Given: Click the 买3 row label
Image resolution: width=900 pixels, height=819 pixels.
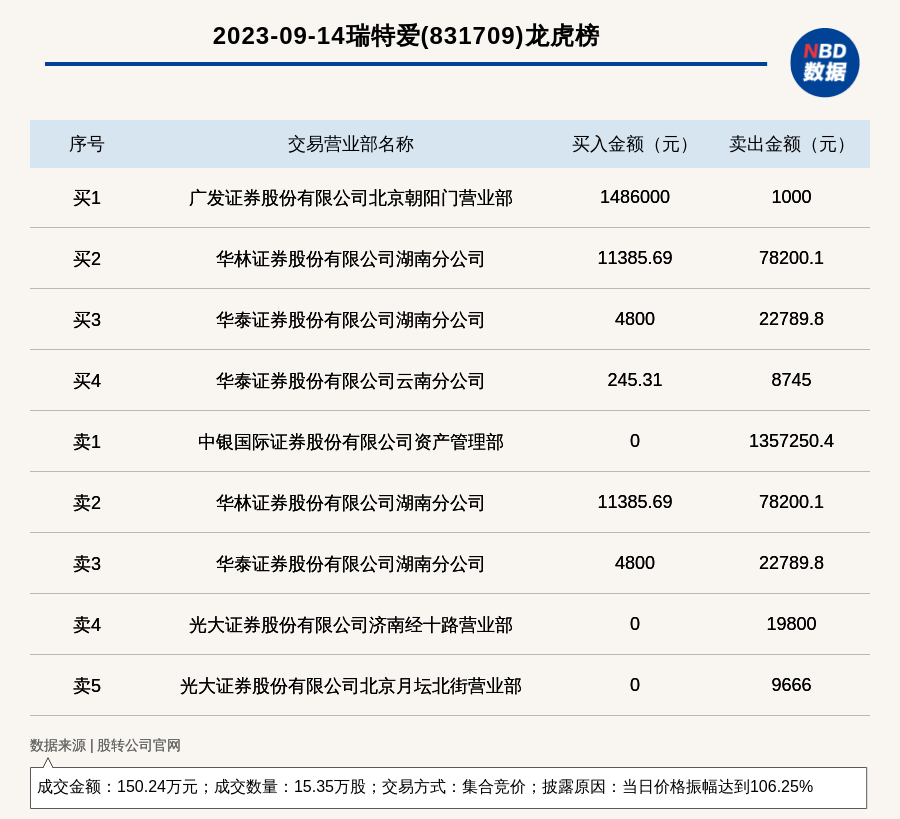Looking at the screenshot, I should coord(87,320).
